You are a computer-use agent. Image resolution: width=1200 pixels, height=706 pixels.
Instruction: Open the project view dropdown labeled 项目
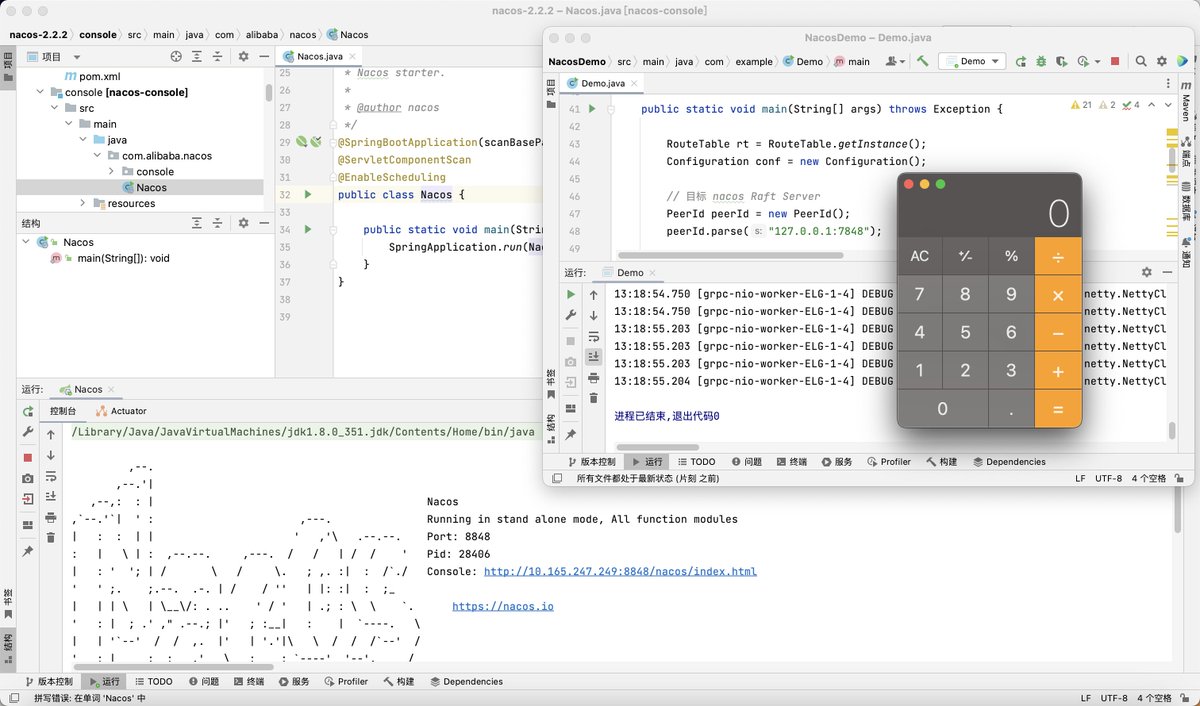tap(53, 57)
